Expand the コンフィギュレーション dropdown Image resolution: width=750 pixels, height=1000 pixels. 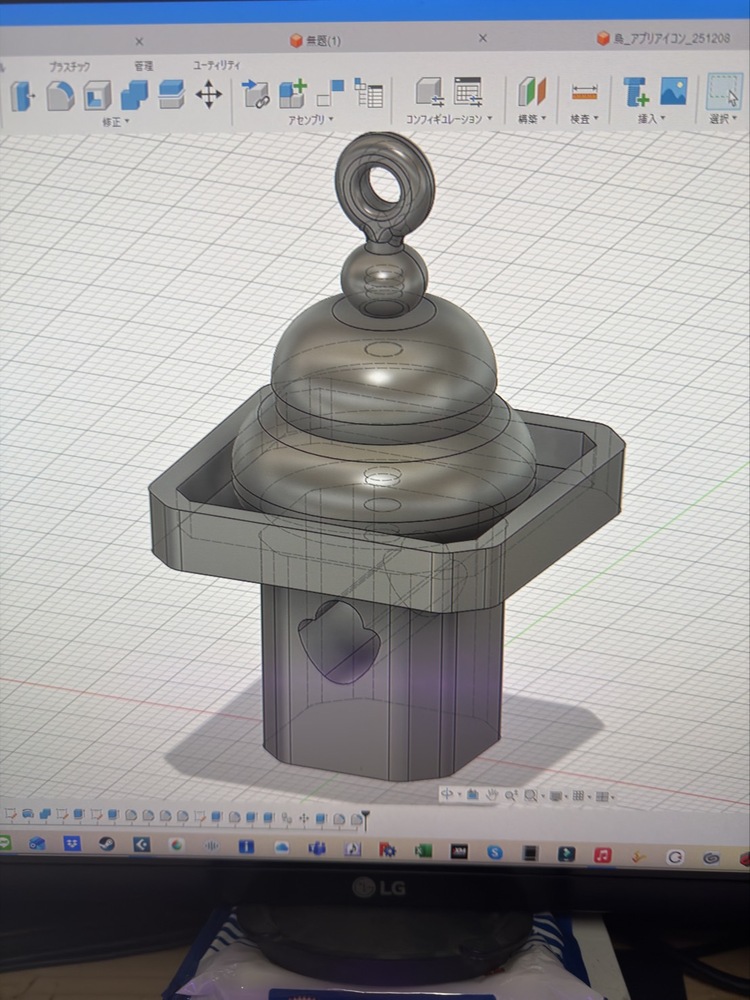coord(449,119)
